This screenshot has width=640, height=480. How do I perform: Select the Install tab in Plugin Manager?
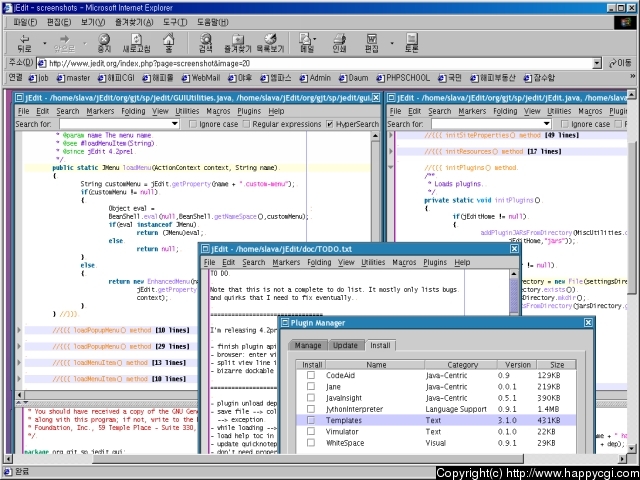tap(380, 345)
